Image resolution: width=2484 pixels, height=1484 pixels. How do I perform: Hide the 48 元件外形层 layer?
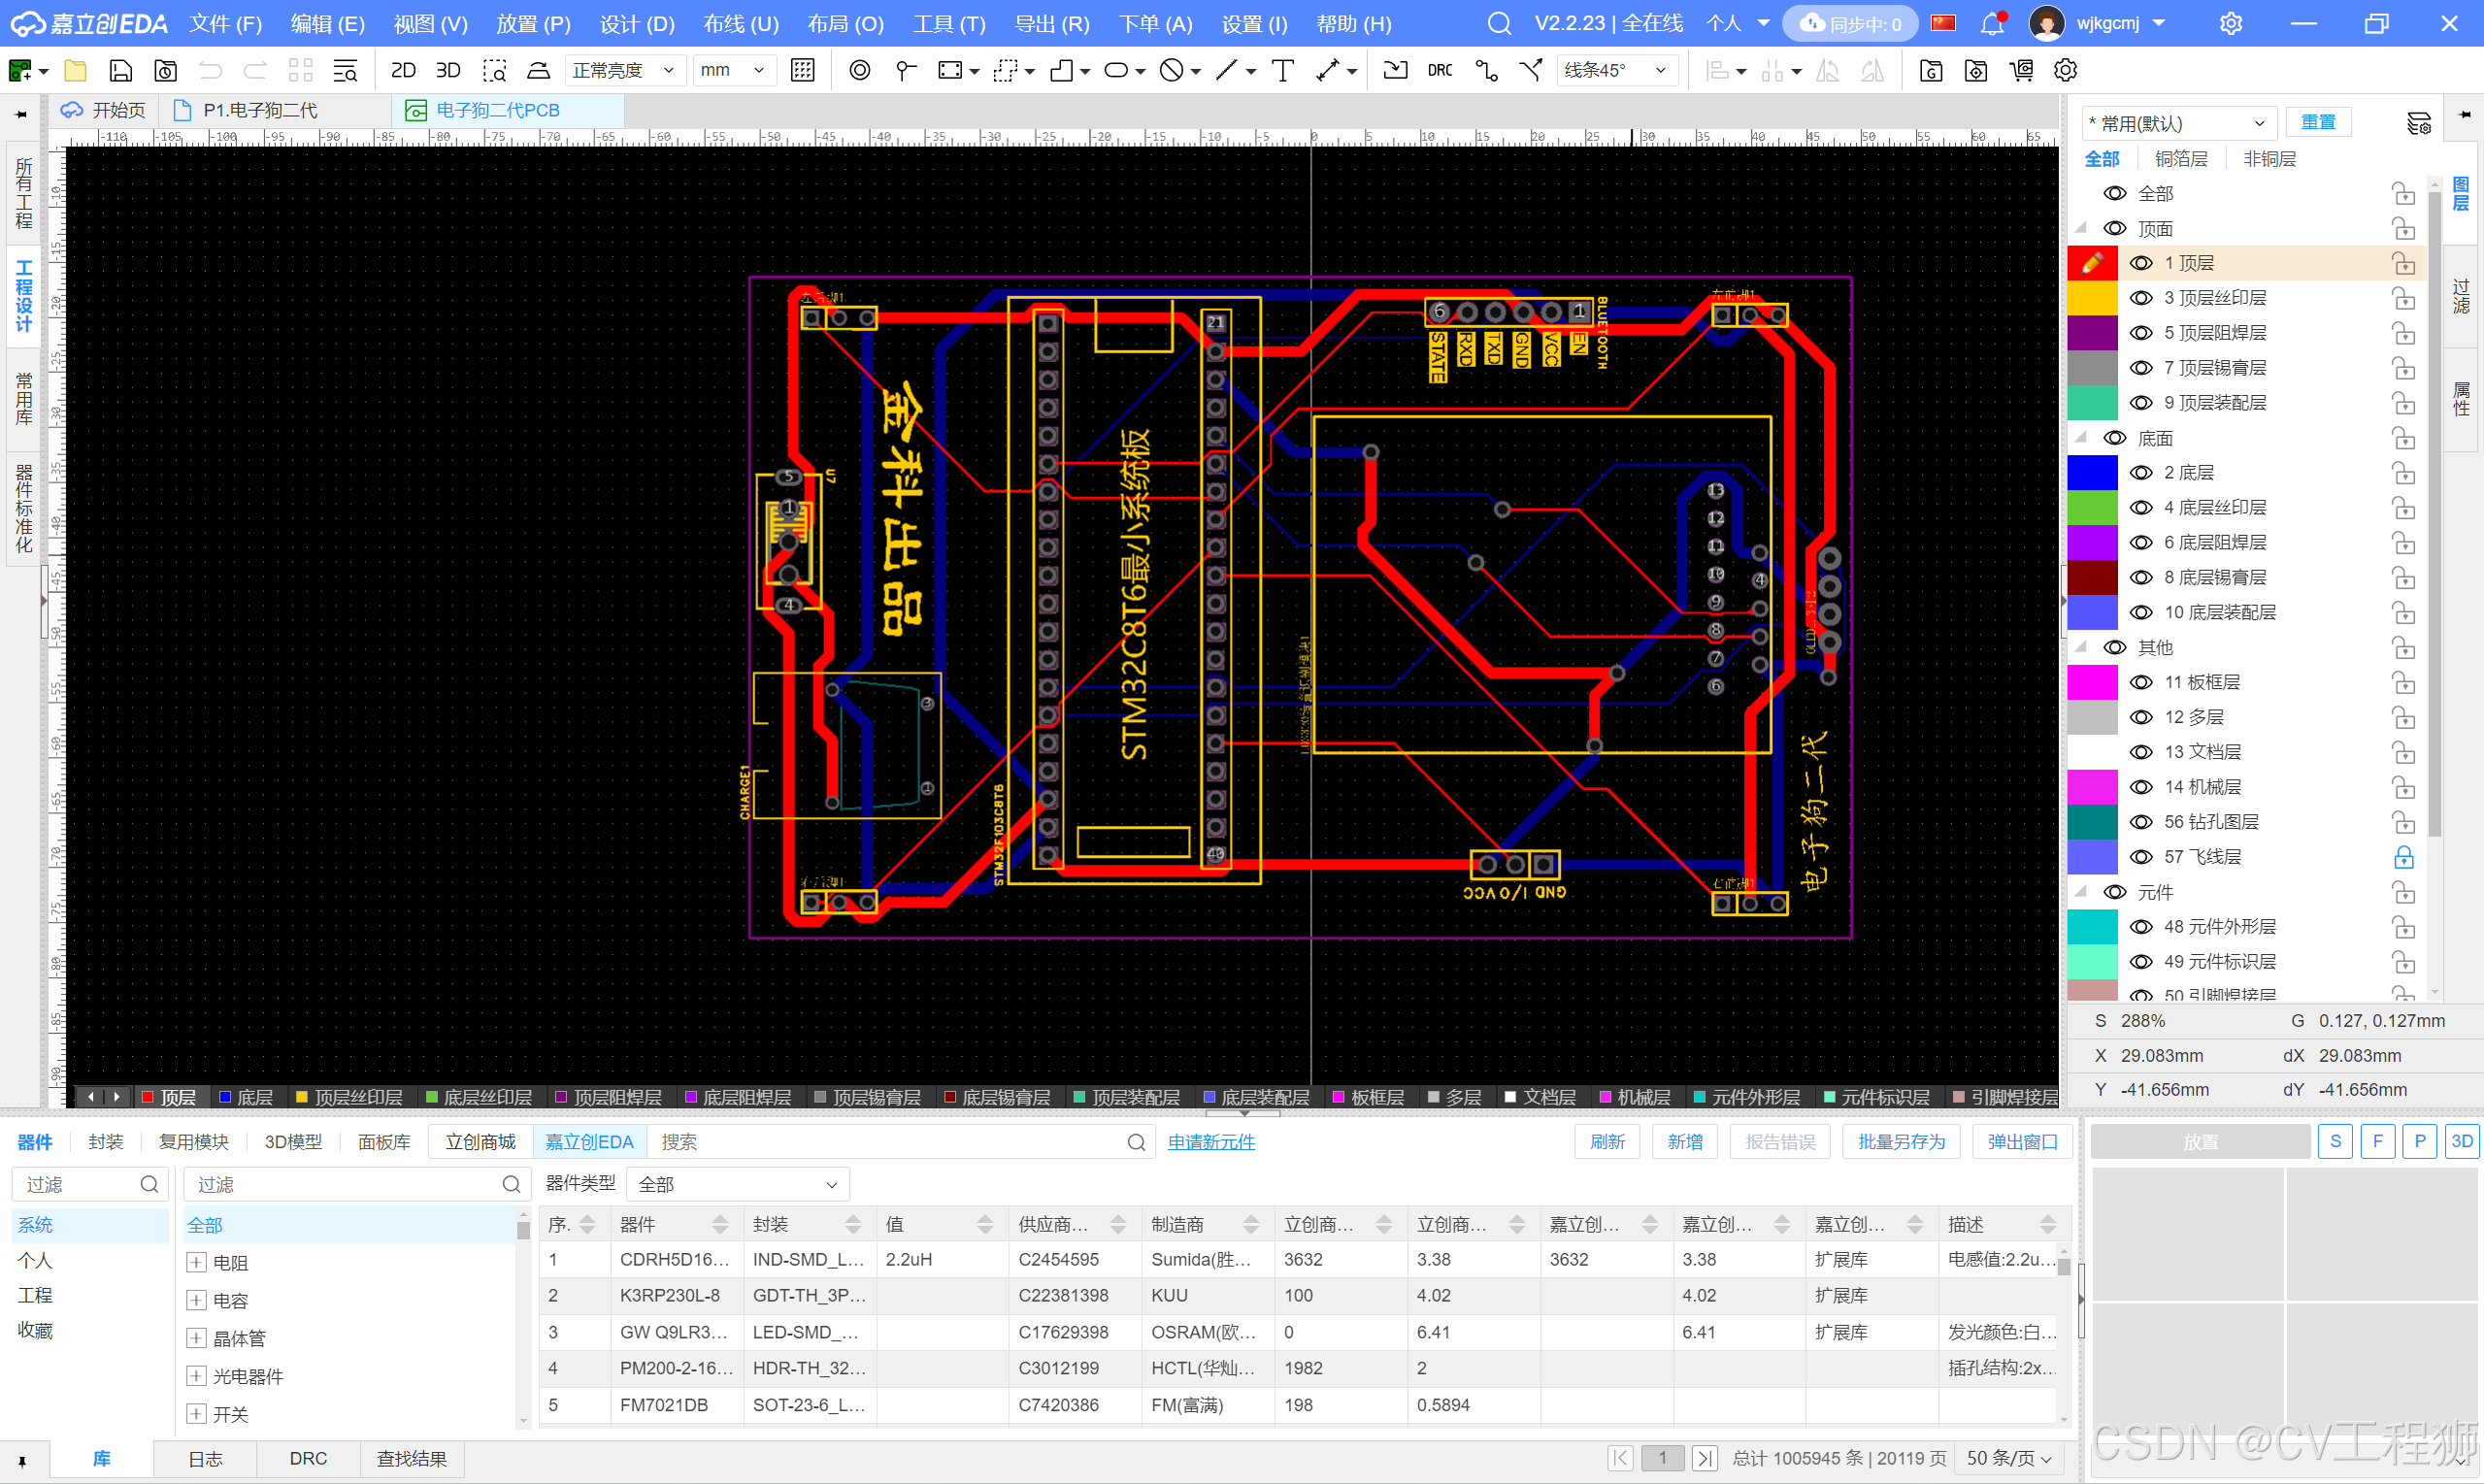[2140, 927]
